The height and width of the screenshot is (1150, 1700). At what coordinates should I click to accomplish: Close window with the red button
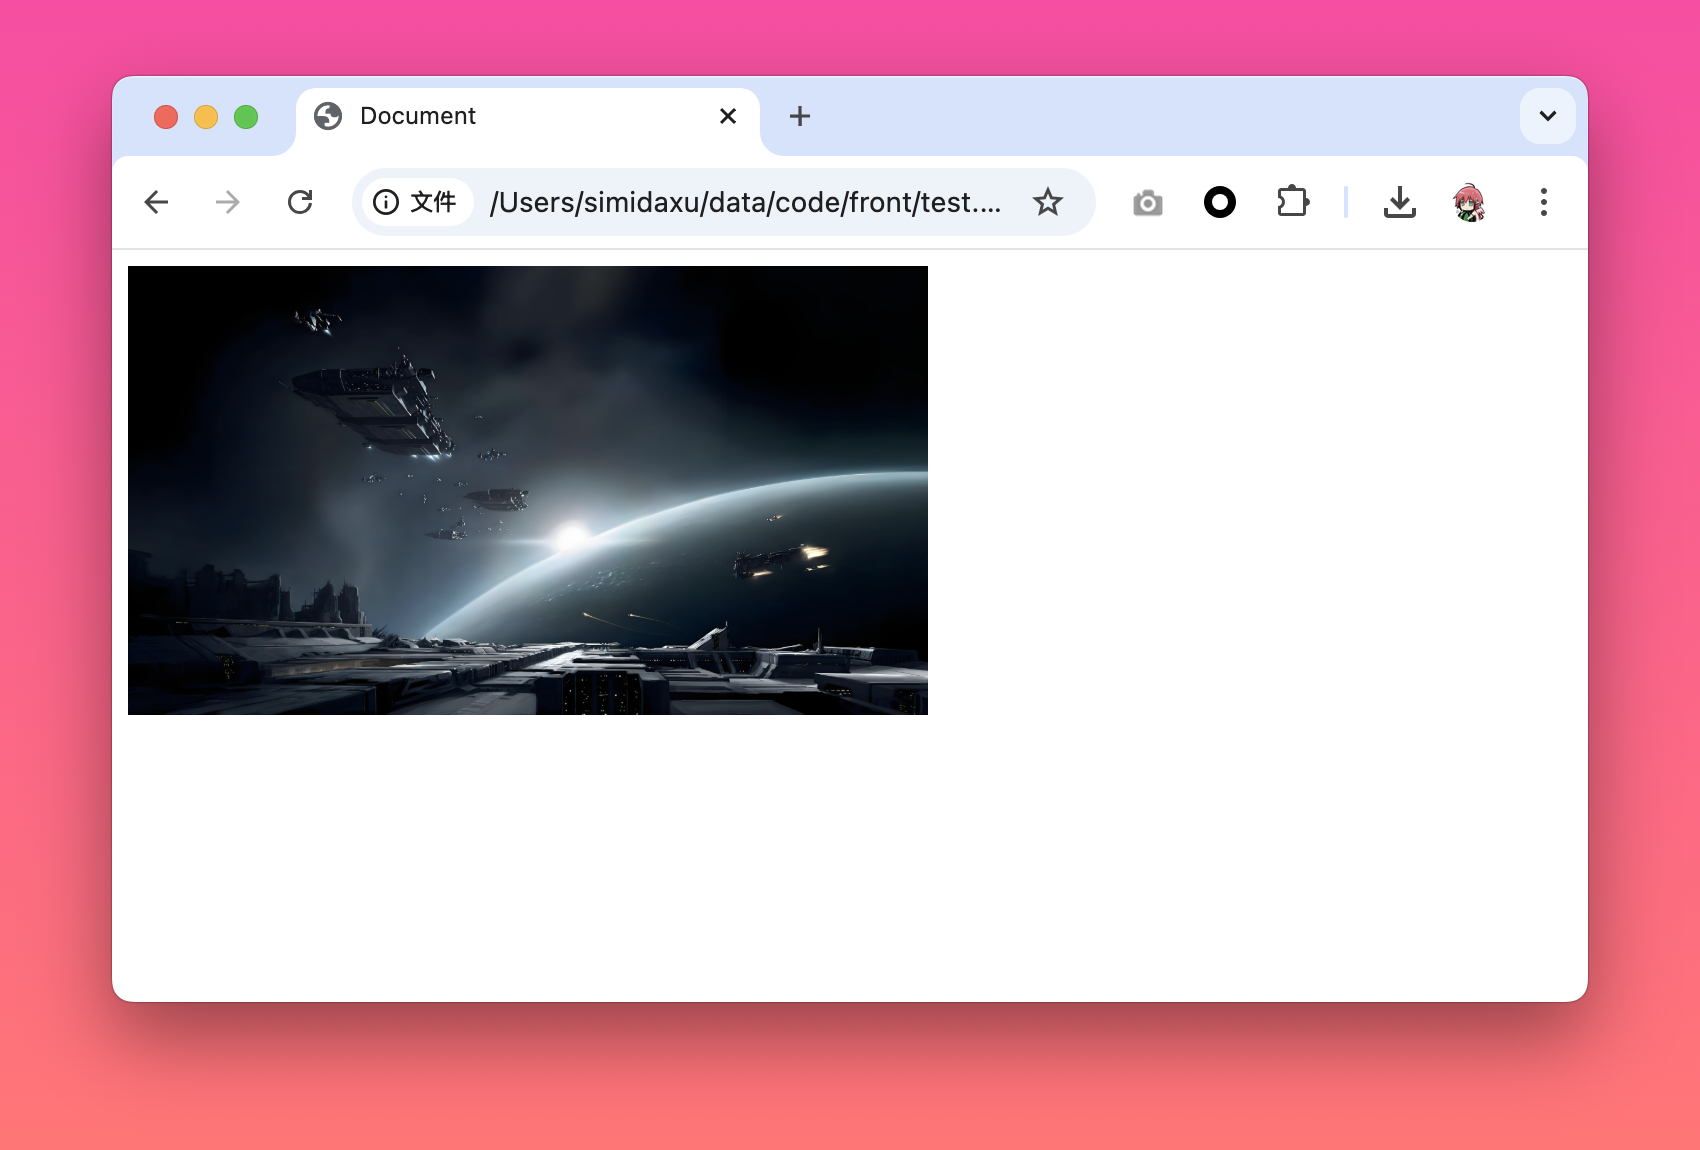click(166, 117)
